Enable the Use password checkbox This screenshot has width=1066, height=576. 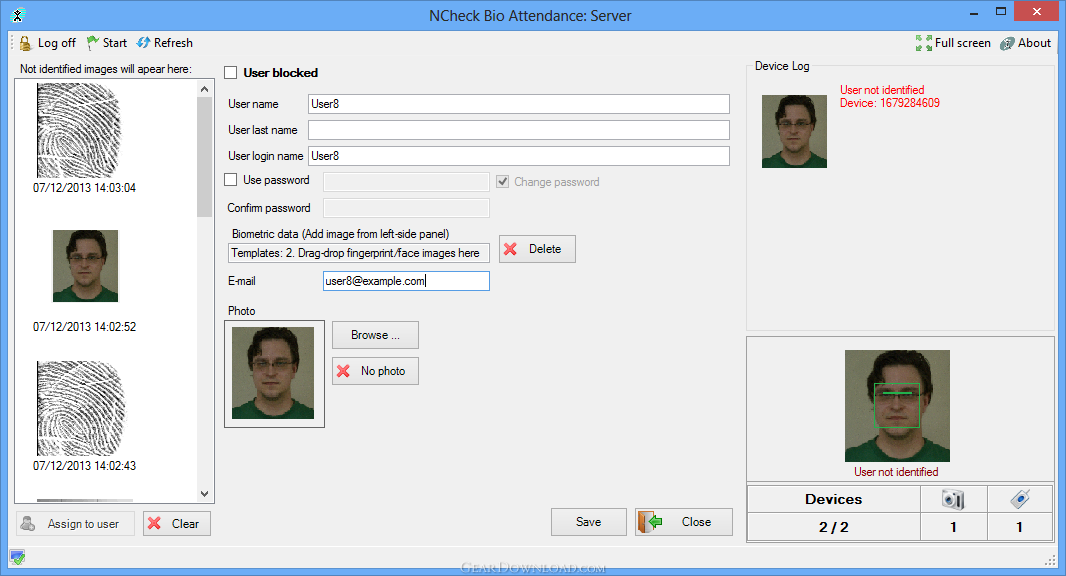pos(231,180)
